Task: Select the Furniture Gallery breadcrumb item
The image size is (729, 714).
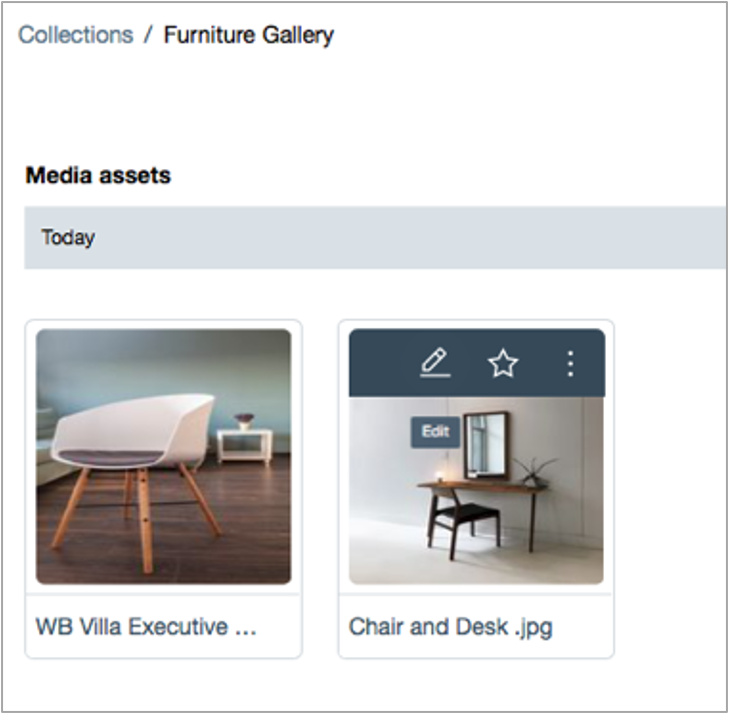Action: pos(249,36)
